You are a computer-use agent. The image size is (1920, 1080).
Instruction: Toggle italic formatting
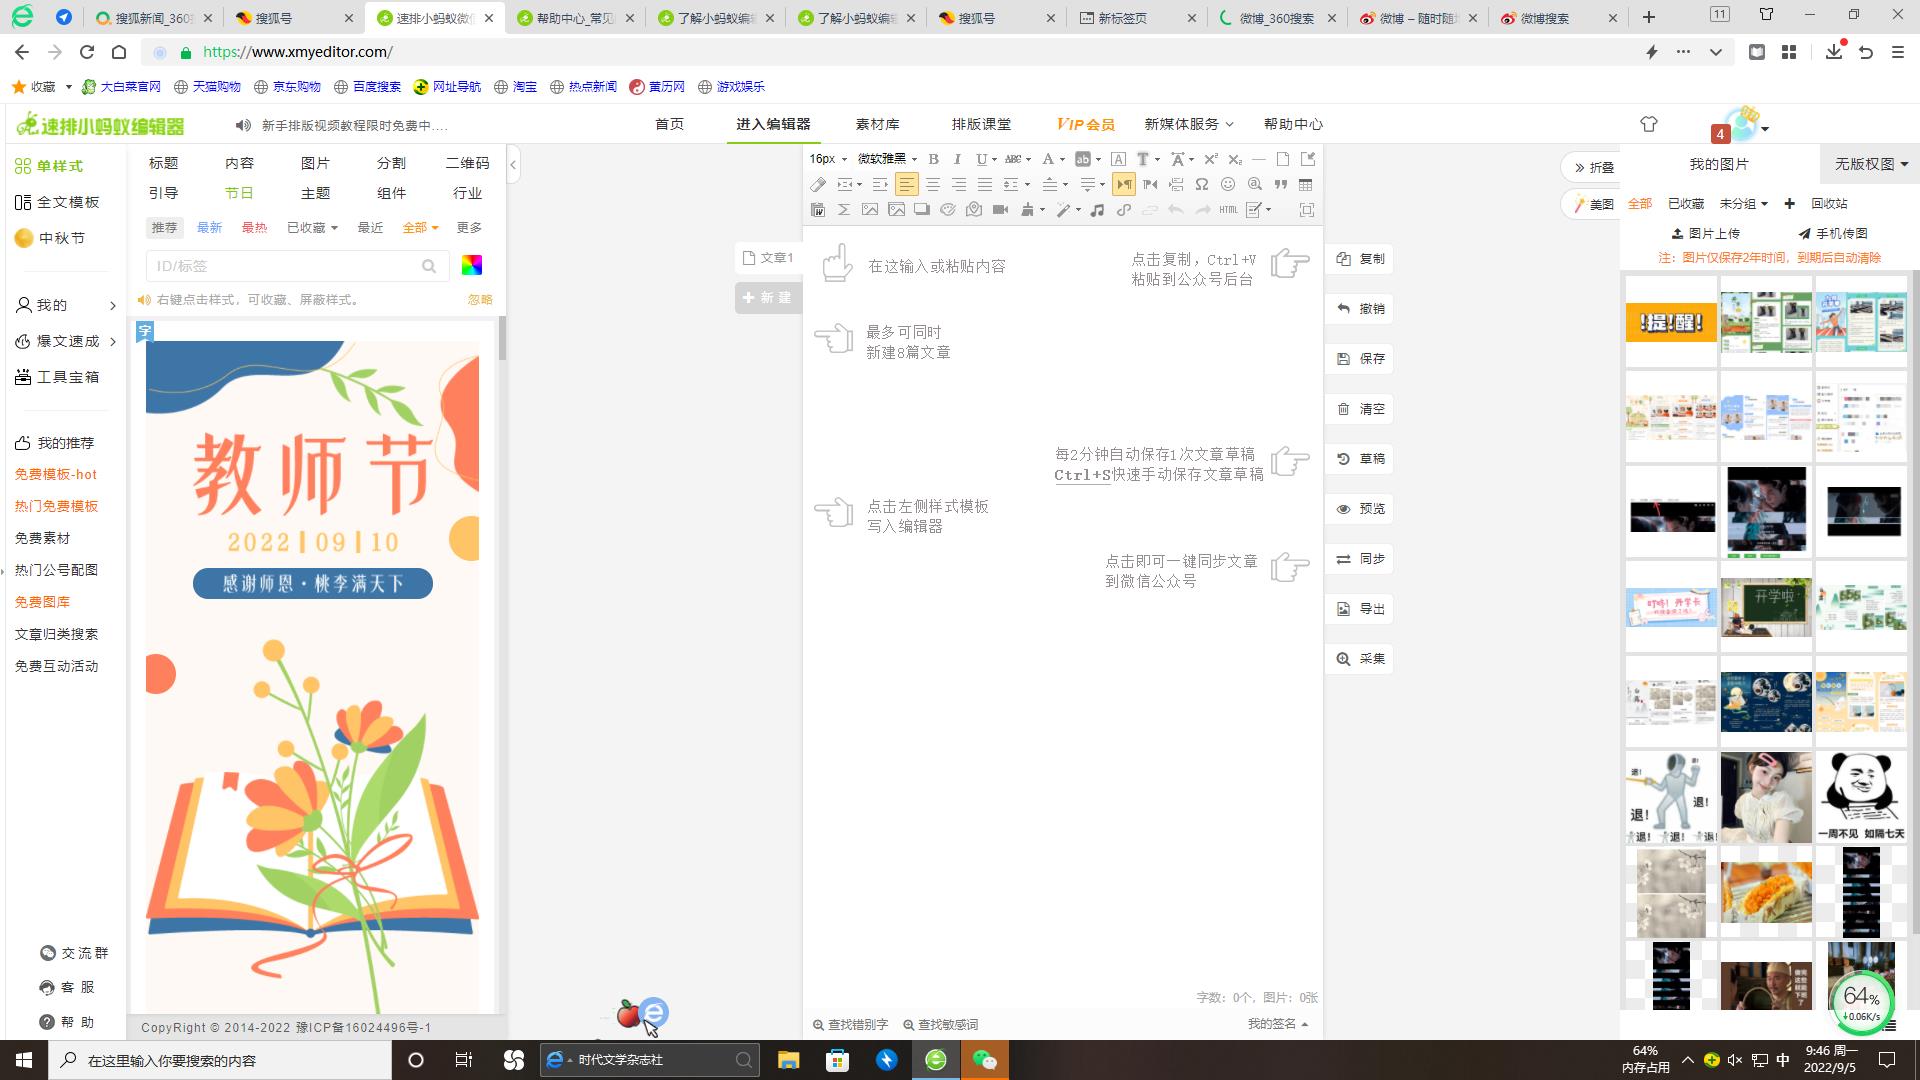957,159
